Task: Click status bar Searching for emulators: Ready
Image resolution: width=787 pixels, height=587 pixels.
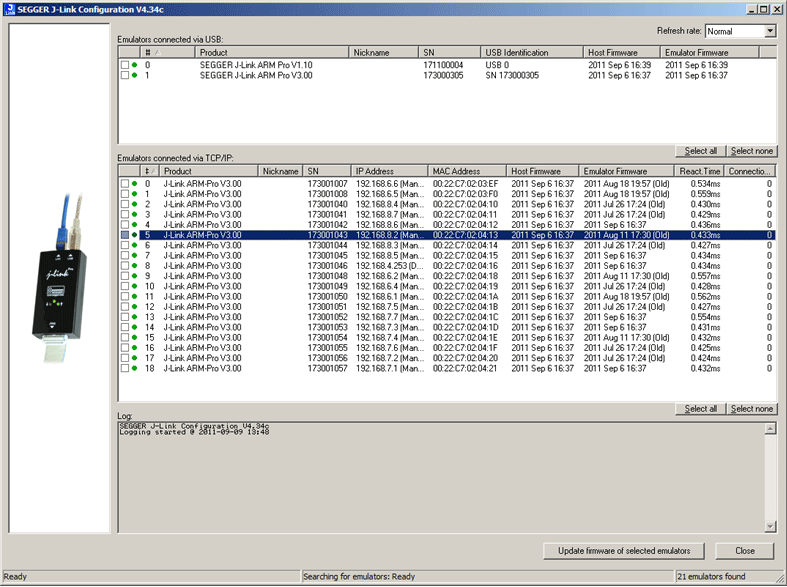Action: tap(359, 576)
